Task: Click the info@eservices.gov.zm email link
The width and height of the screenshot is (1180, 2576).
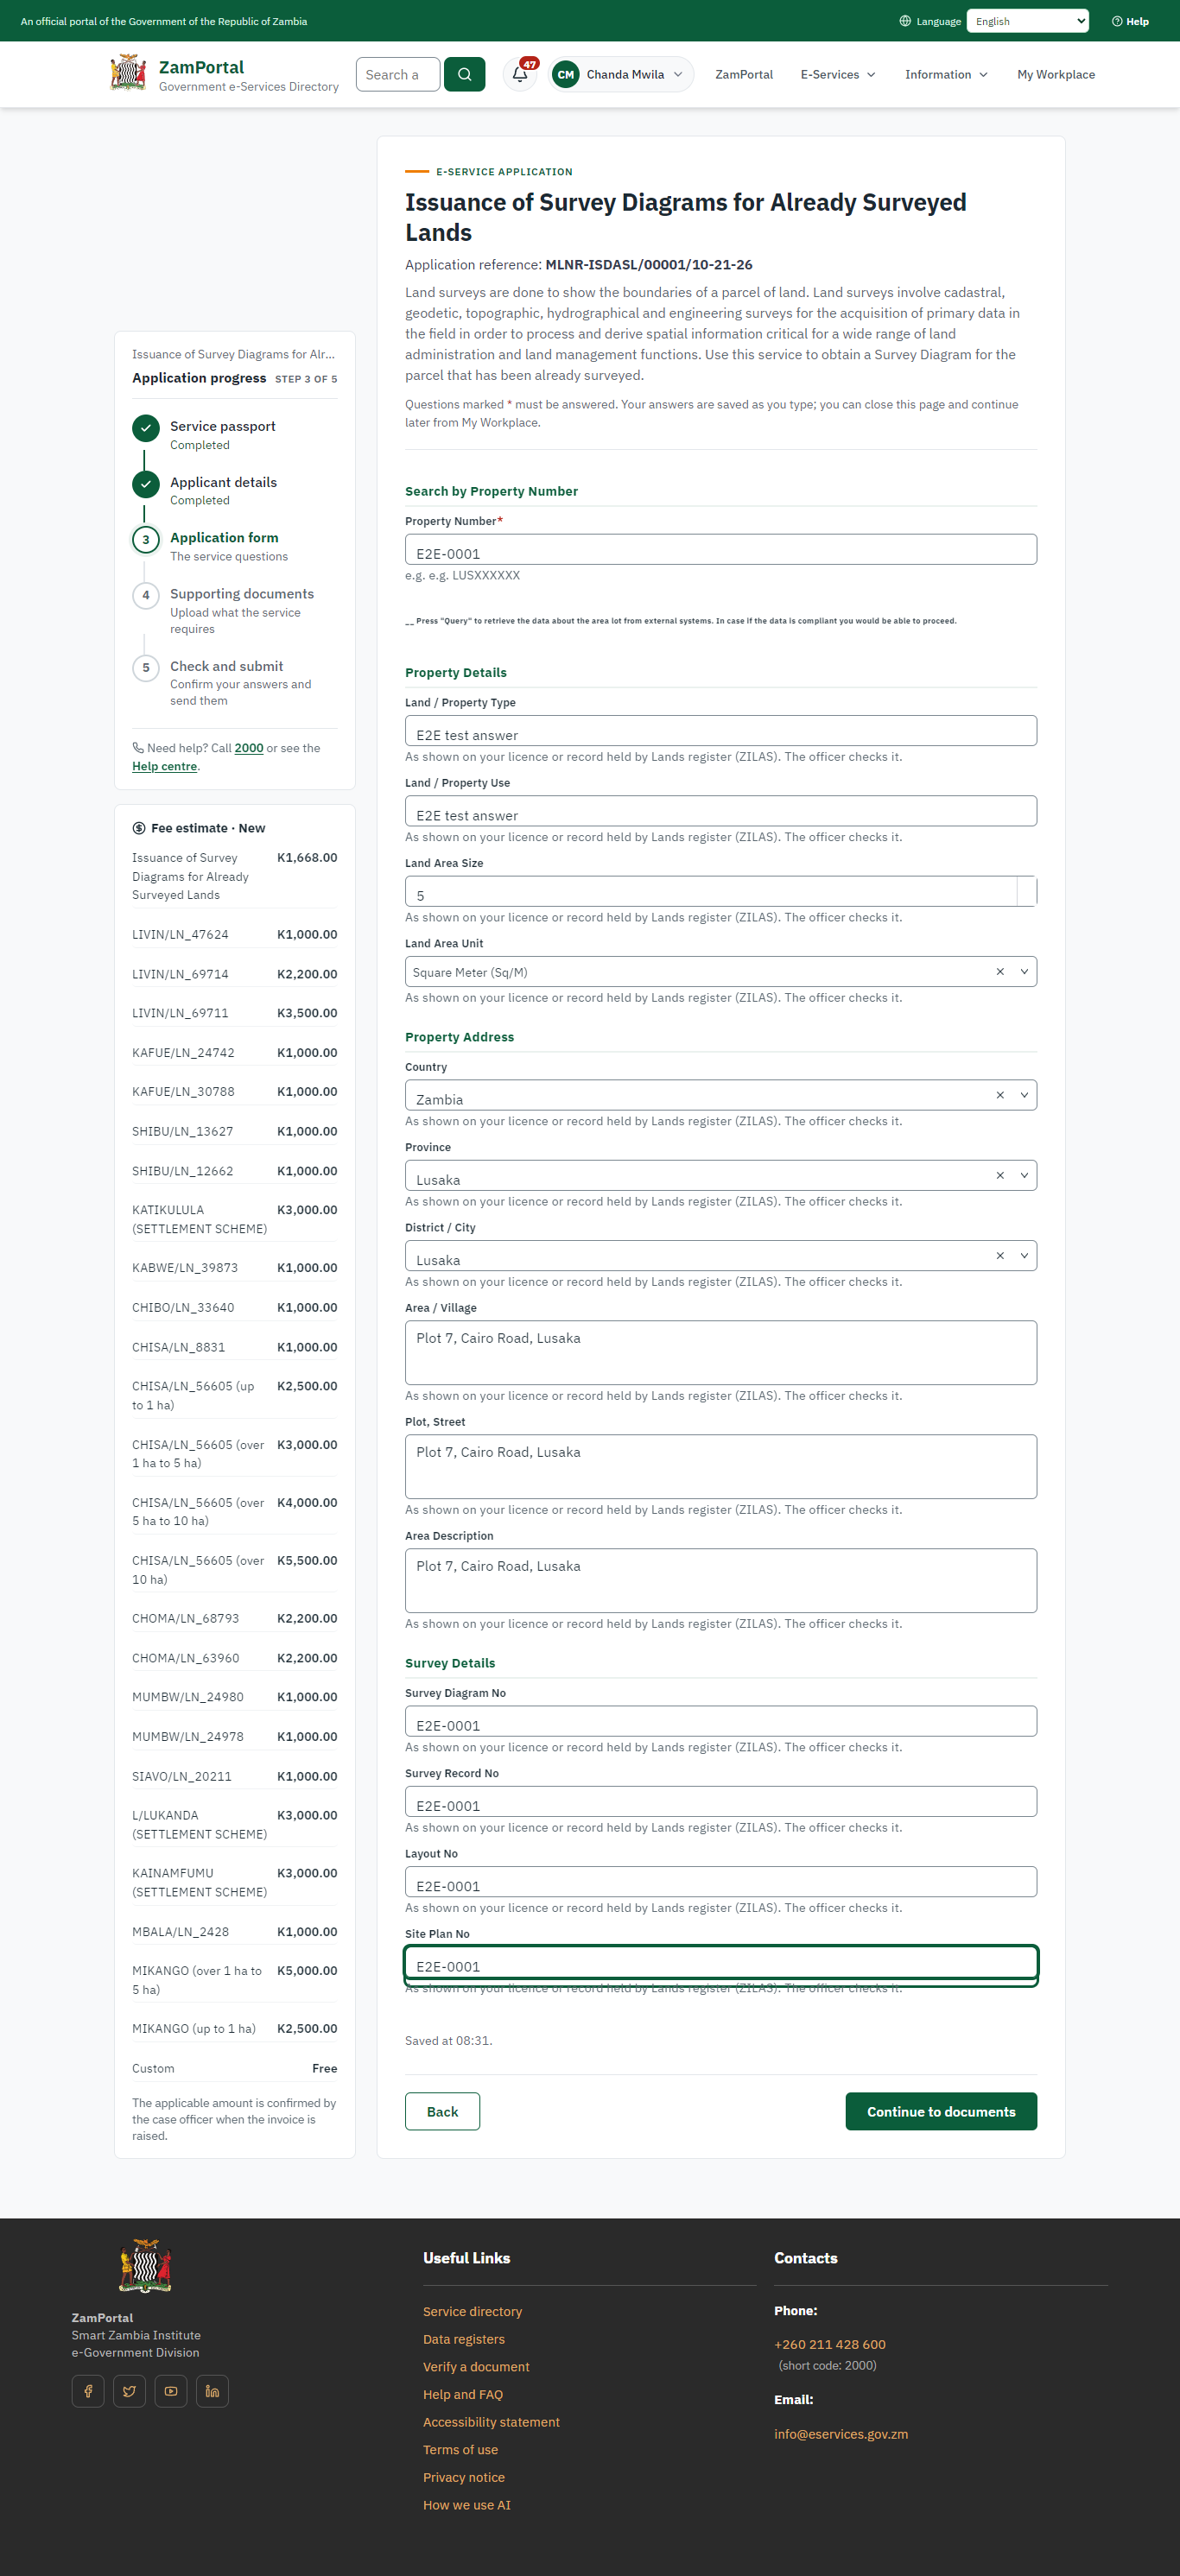Action: click(841, 2433)
